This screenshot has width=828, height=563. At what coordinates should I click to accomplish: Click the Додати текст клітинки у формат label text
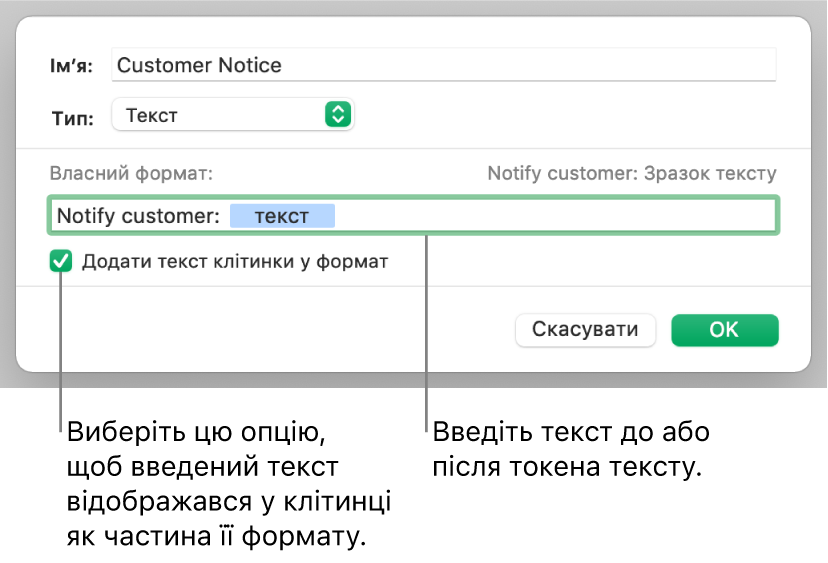[234, 262]
